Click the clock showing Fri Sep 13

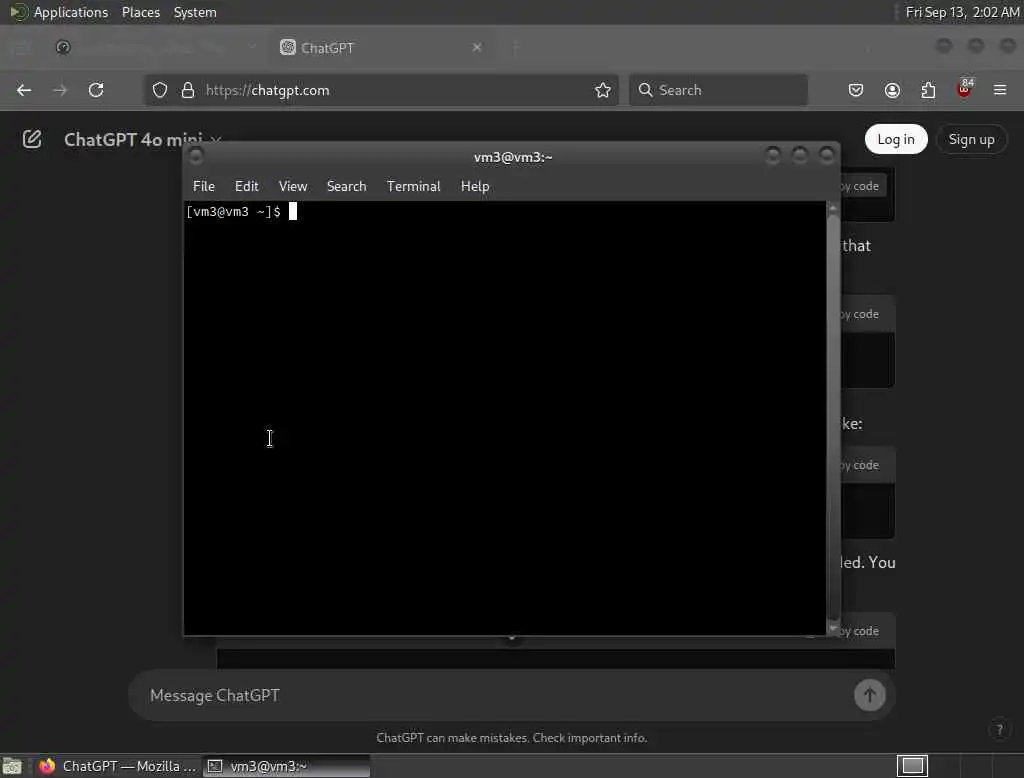click(x=962, y=12)
